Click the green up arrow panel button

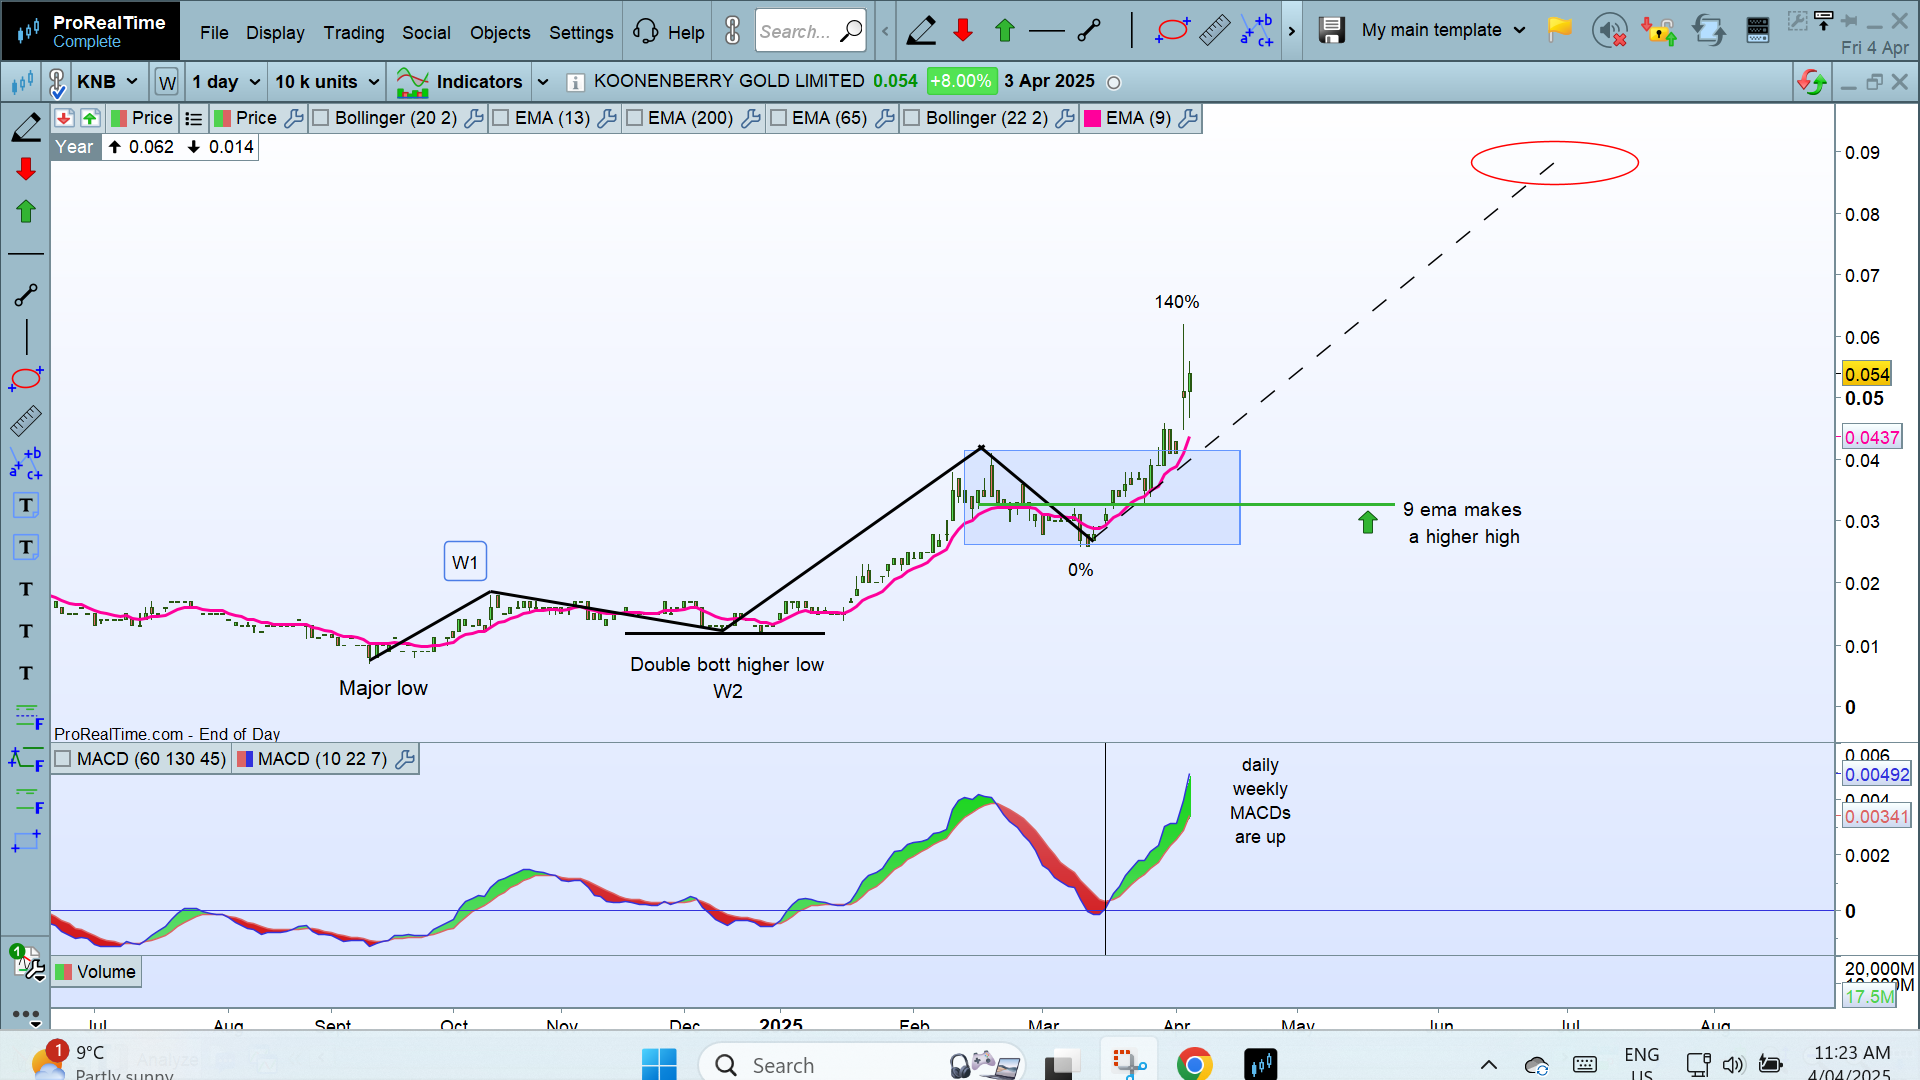tap(90, 118)
